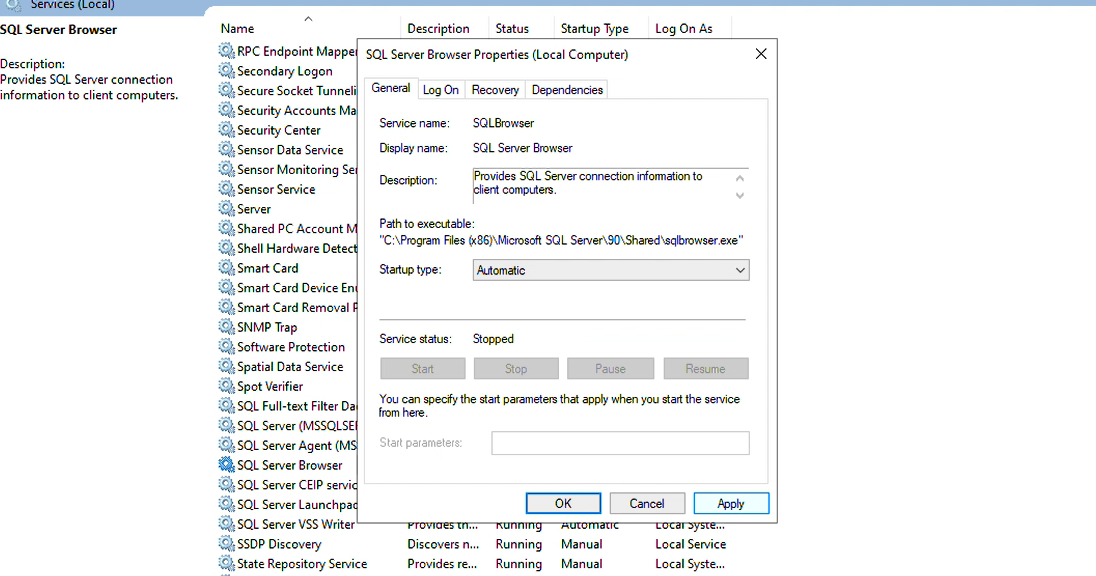The image size is (1096, 576).
Task: Click the Shared PC Account Manager gear icon
Action: [x=226, y=229]
